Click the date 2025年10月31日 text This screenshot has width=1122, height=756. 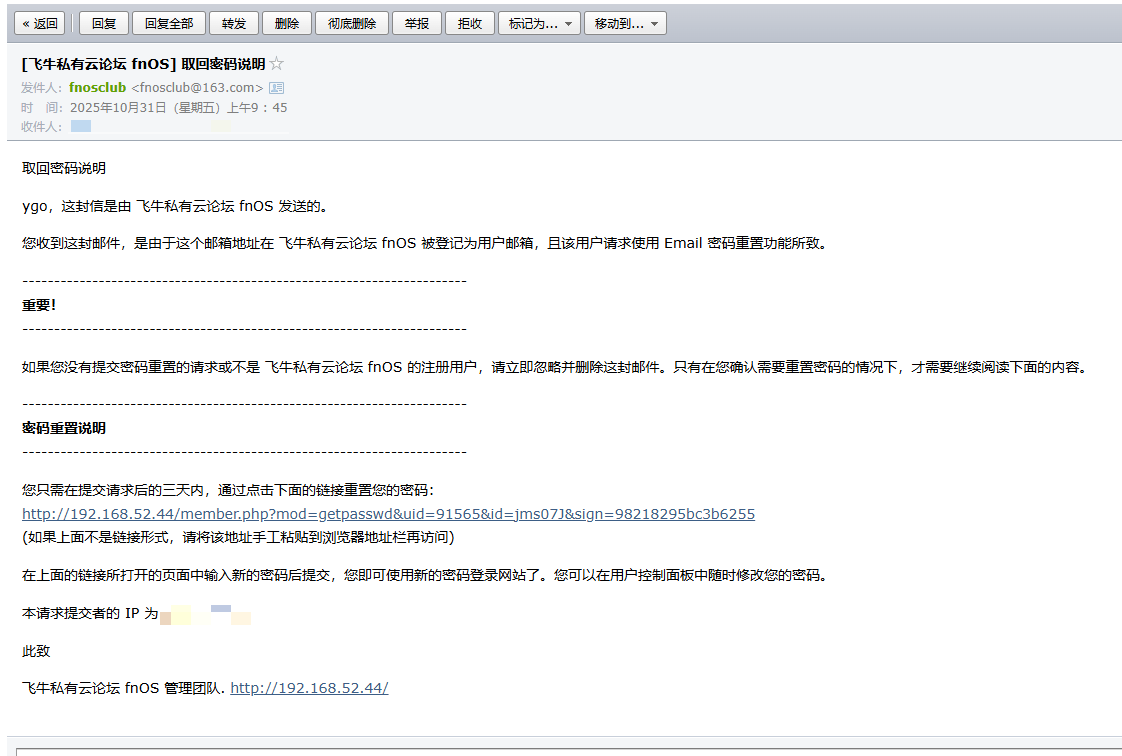pyautogui.click(x=118, y=107)
